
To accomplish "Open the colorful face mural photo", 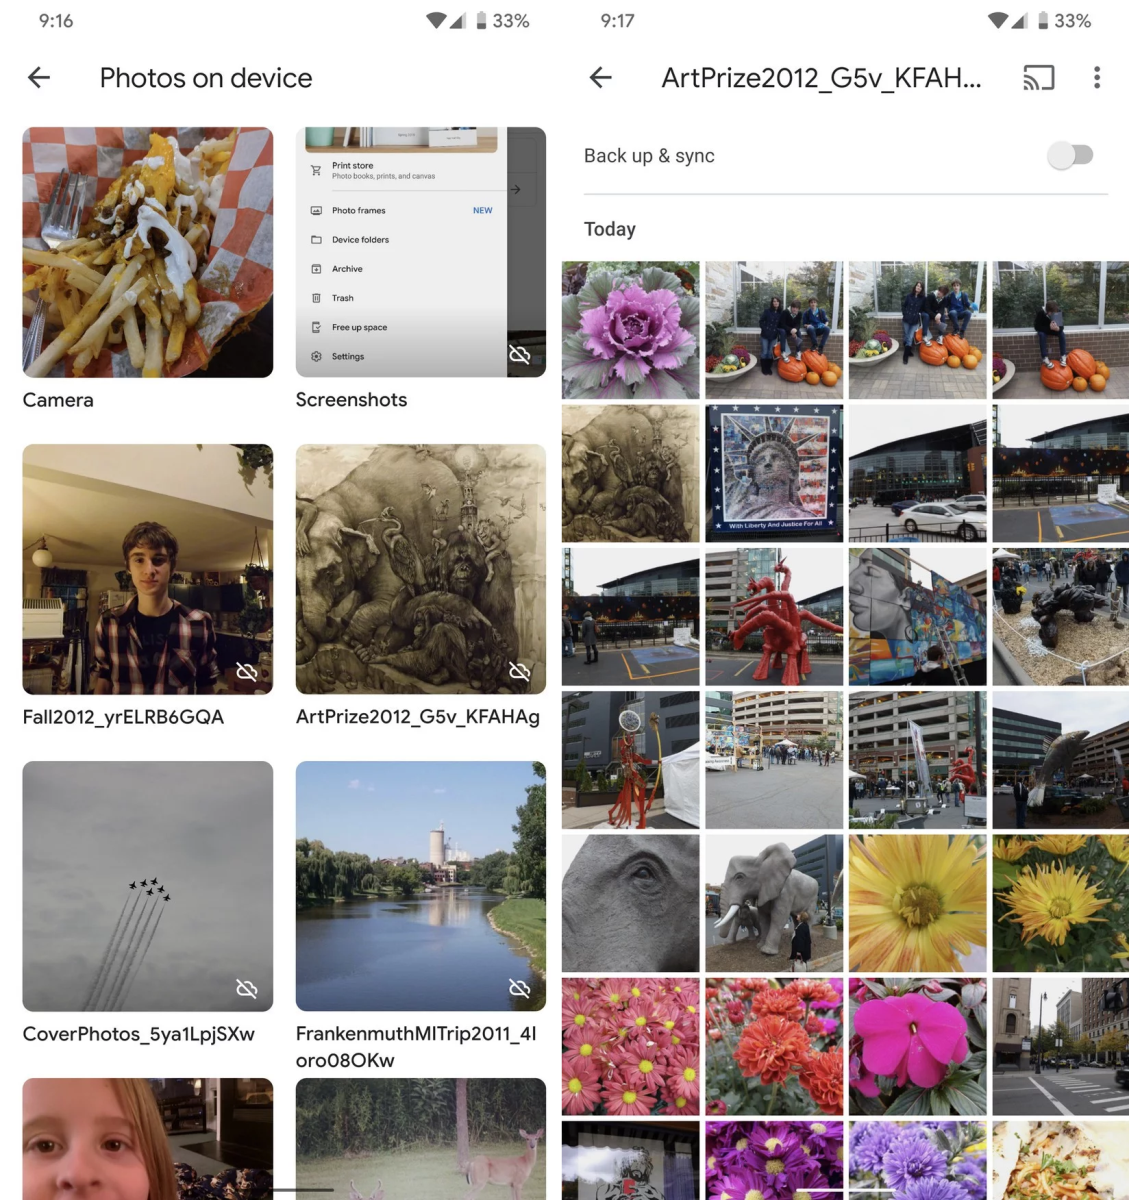I will [x=918, y=617].
